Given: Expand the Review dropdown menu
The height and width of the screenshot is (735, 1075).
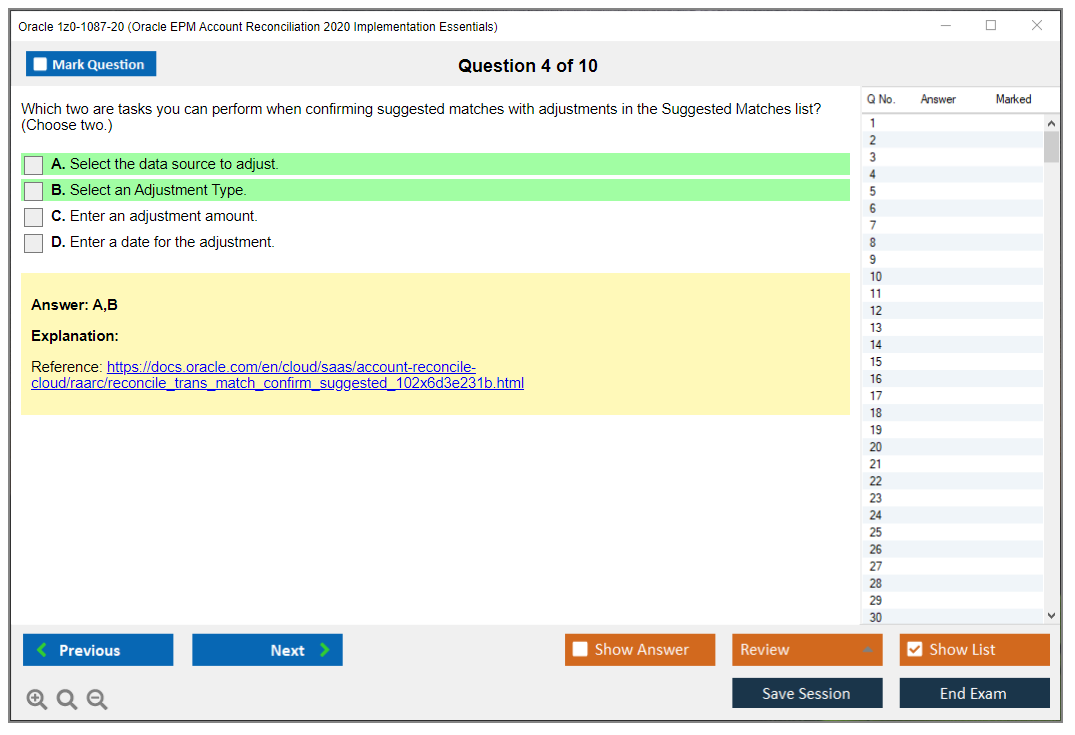Looking at the screenshot, I should [807, 650].
